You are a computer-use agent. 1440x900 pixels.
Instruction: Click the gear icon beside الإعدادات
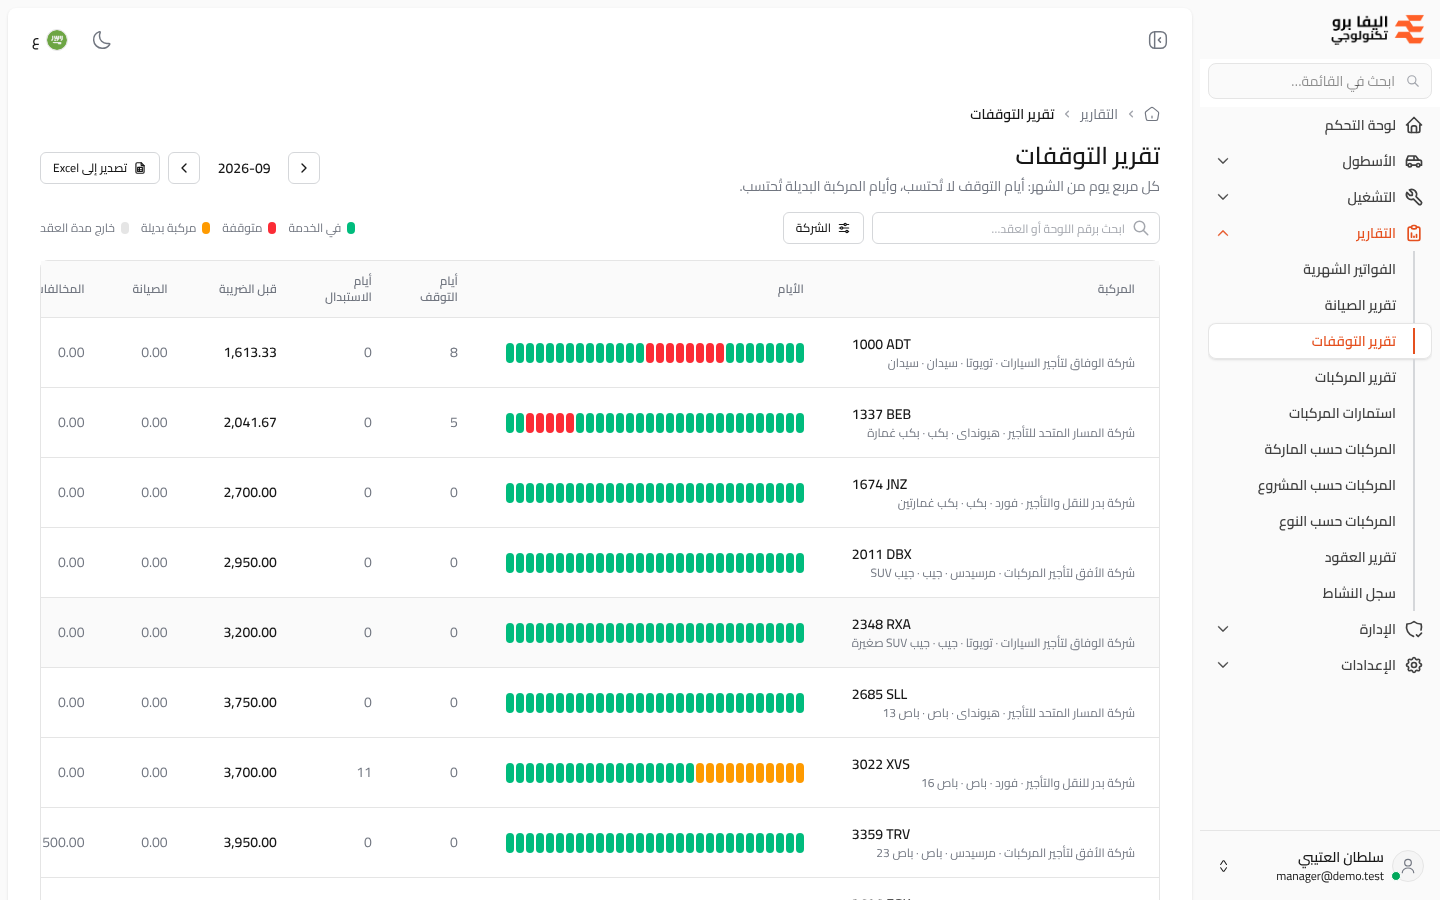(1414, 665)
